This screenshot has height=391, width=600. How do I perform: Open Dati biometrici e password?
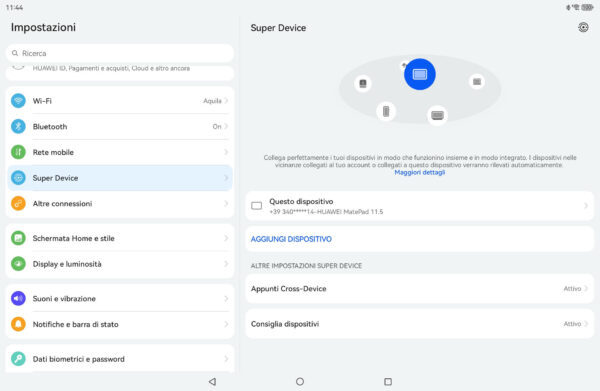point(120,359)
